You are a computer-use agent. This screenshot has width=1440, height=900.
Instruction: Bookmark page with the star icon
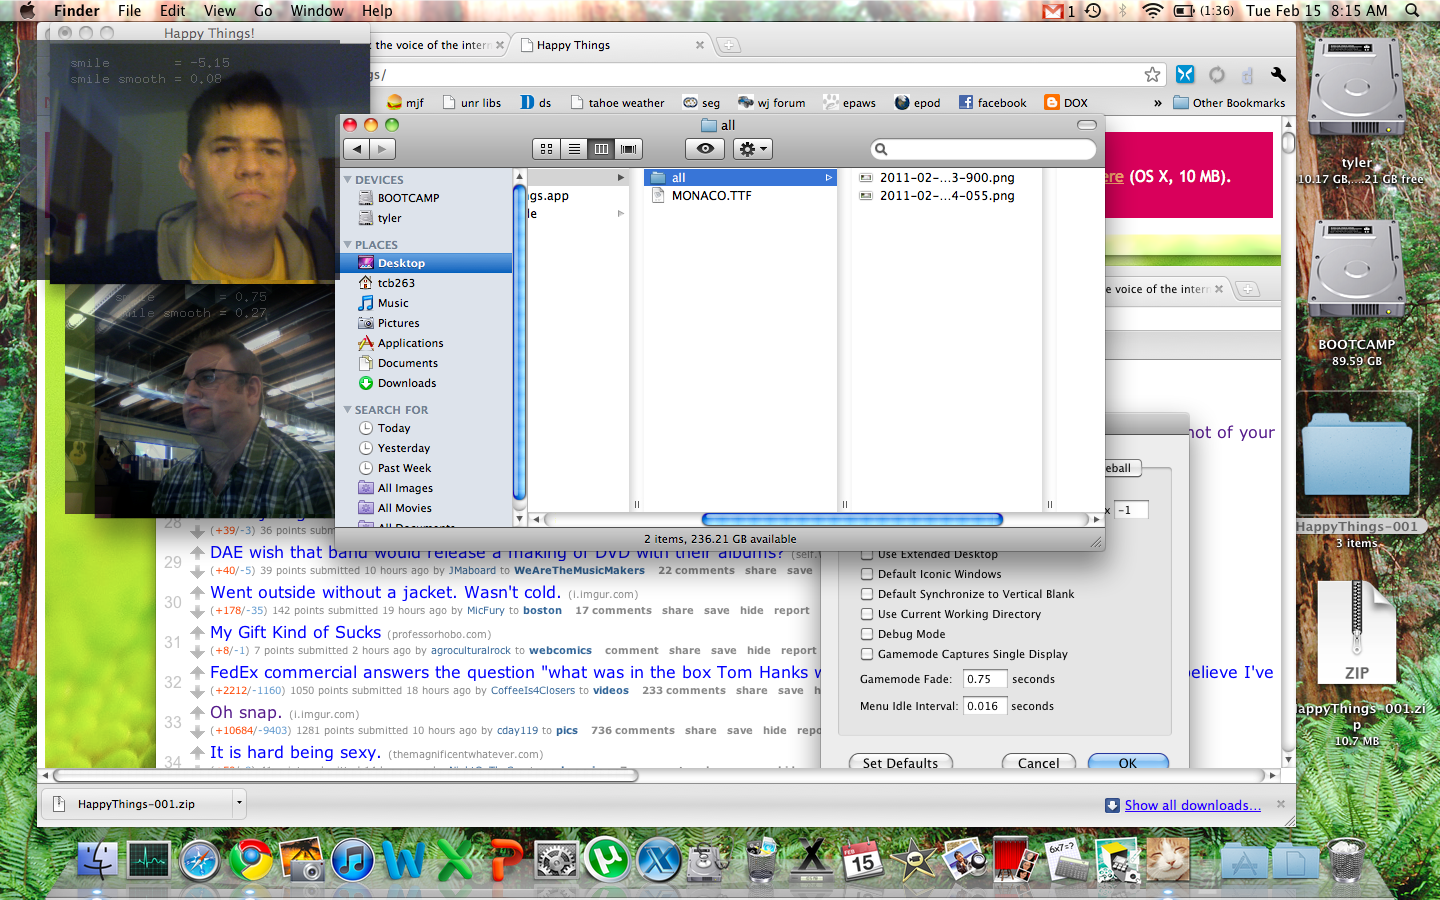[1152, 75]
